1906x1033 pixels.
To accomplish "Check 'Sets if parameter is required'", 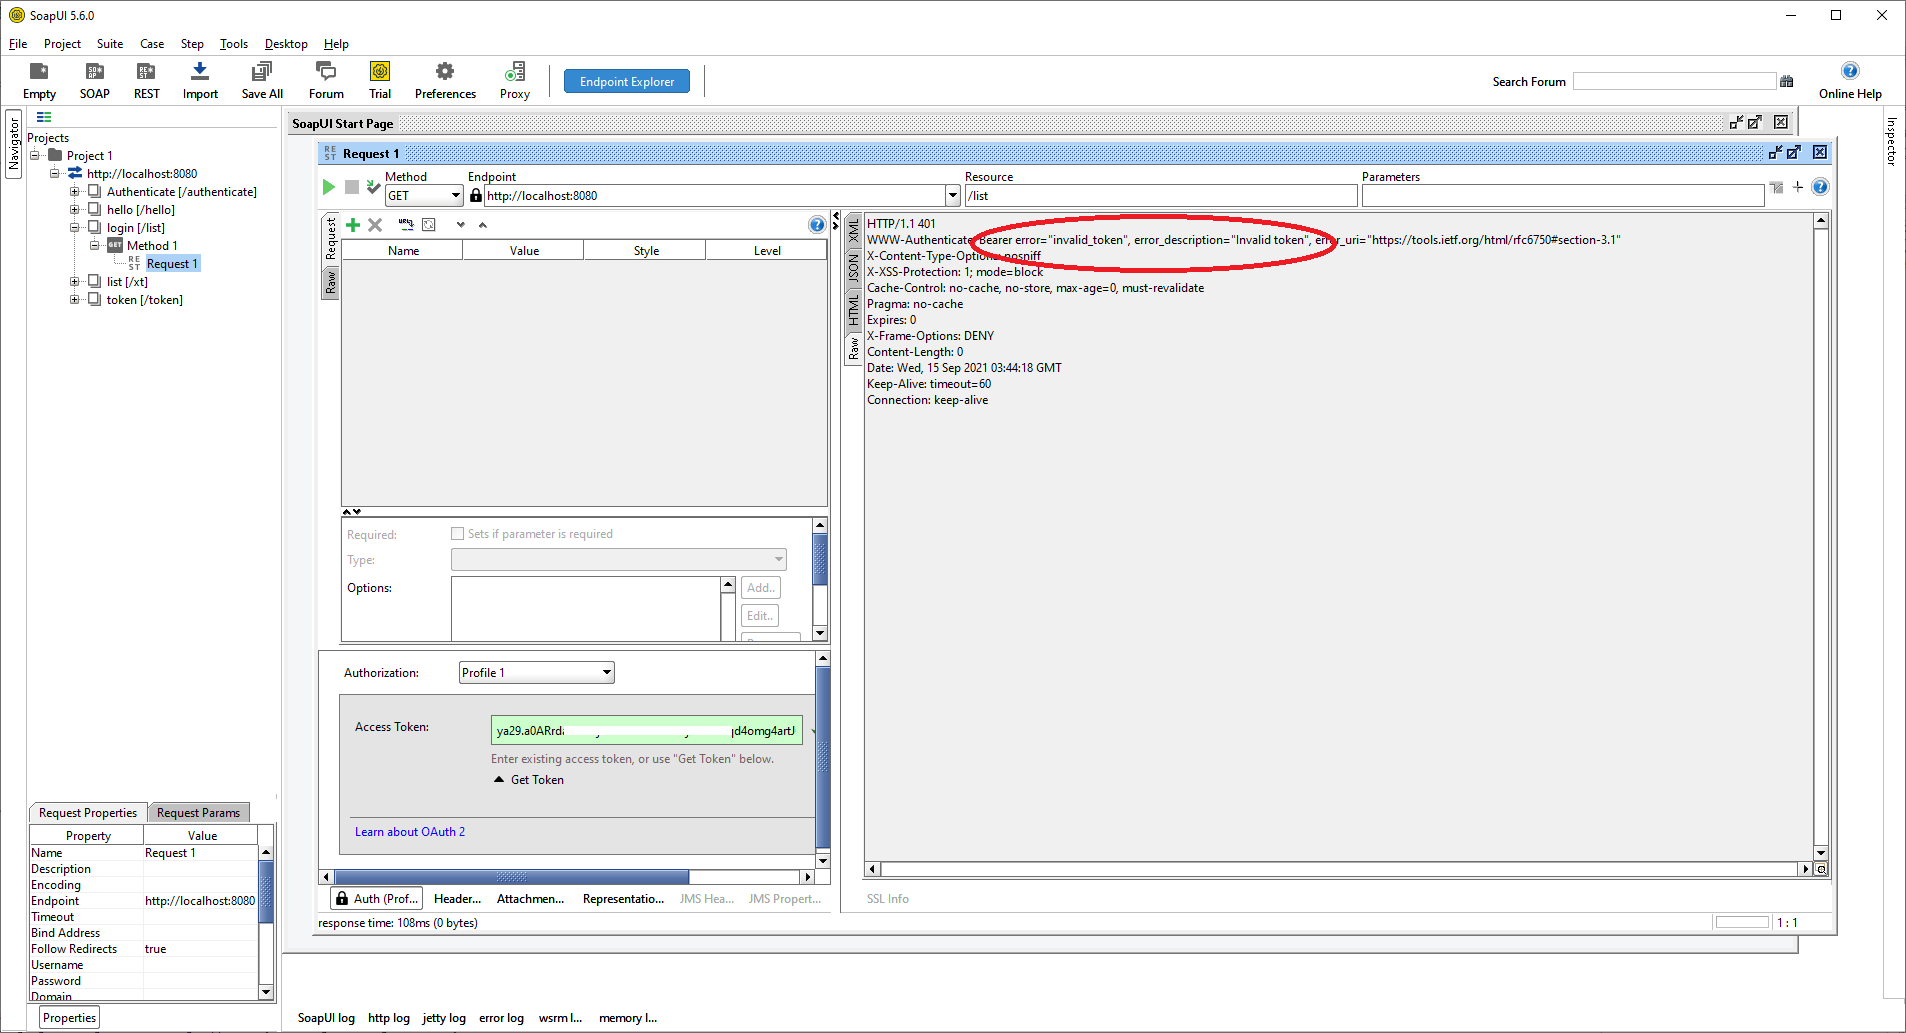I will (x=458, y=533).
